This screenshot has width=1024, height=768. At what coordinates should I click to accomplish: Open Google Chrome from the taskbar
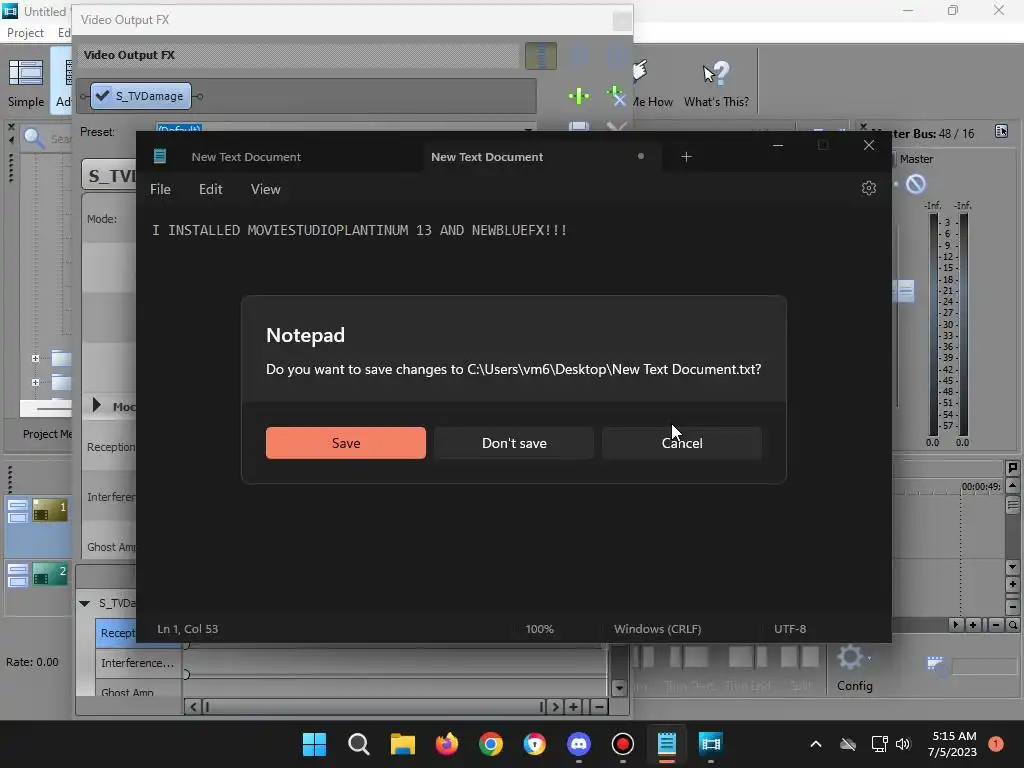point(490,744)
